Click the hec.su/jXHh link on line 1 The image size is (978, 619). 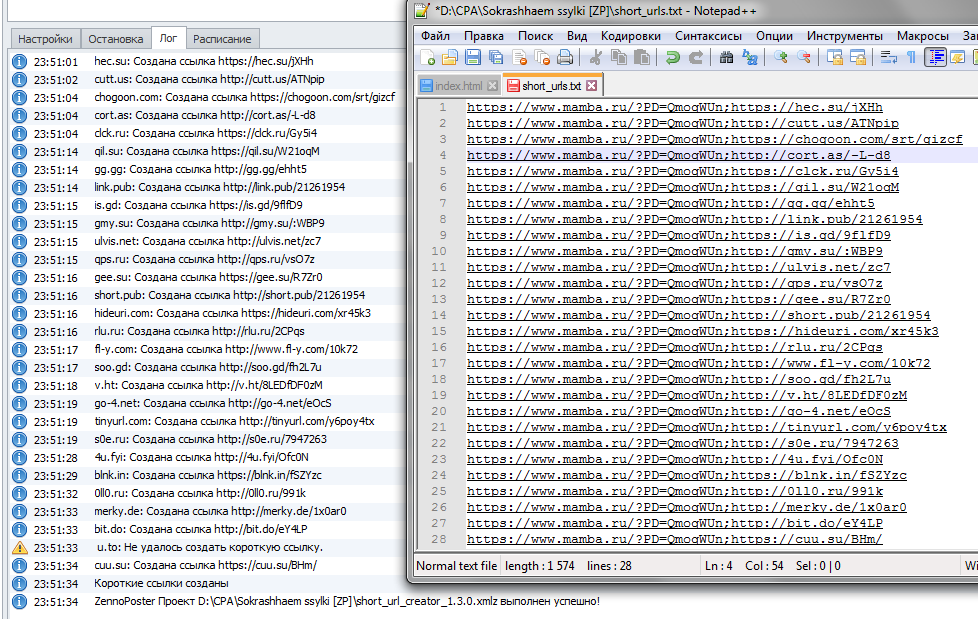coord(807,107)
